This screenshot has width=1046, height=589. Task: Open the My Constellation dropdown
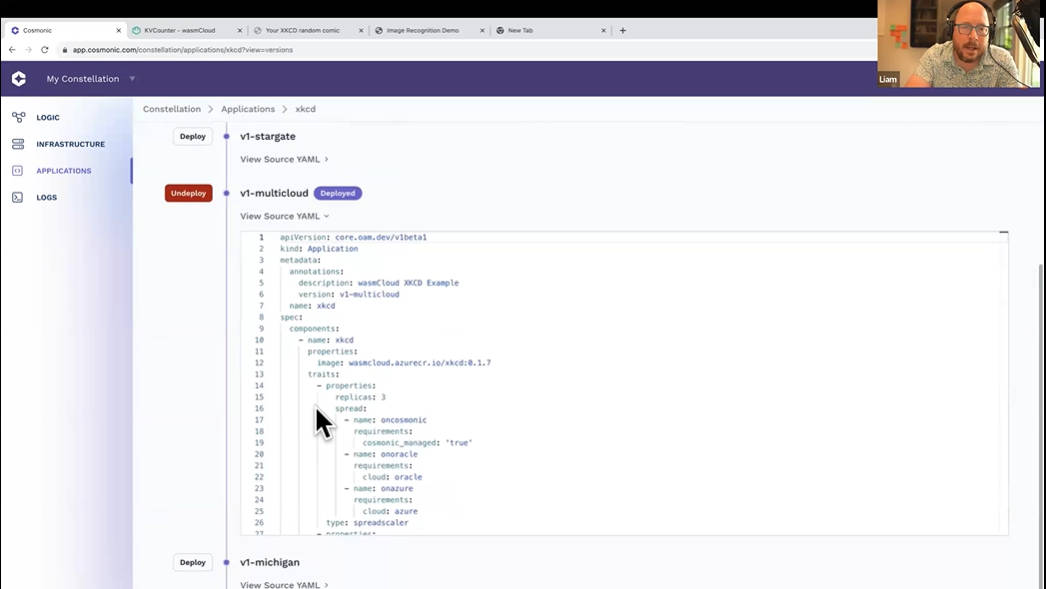(x=91, y=79)
